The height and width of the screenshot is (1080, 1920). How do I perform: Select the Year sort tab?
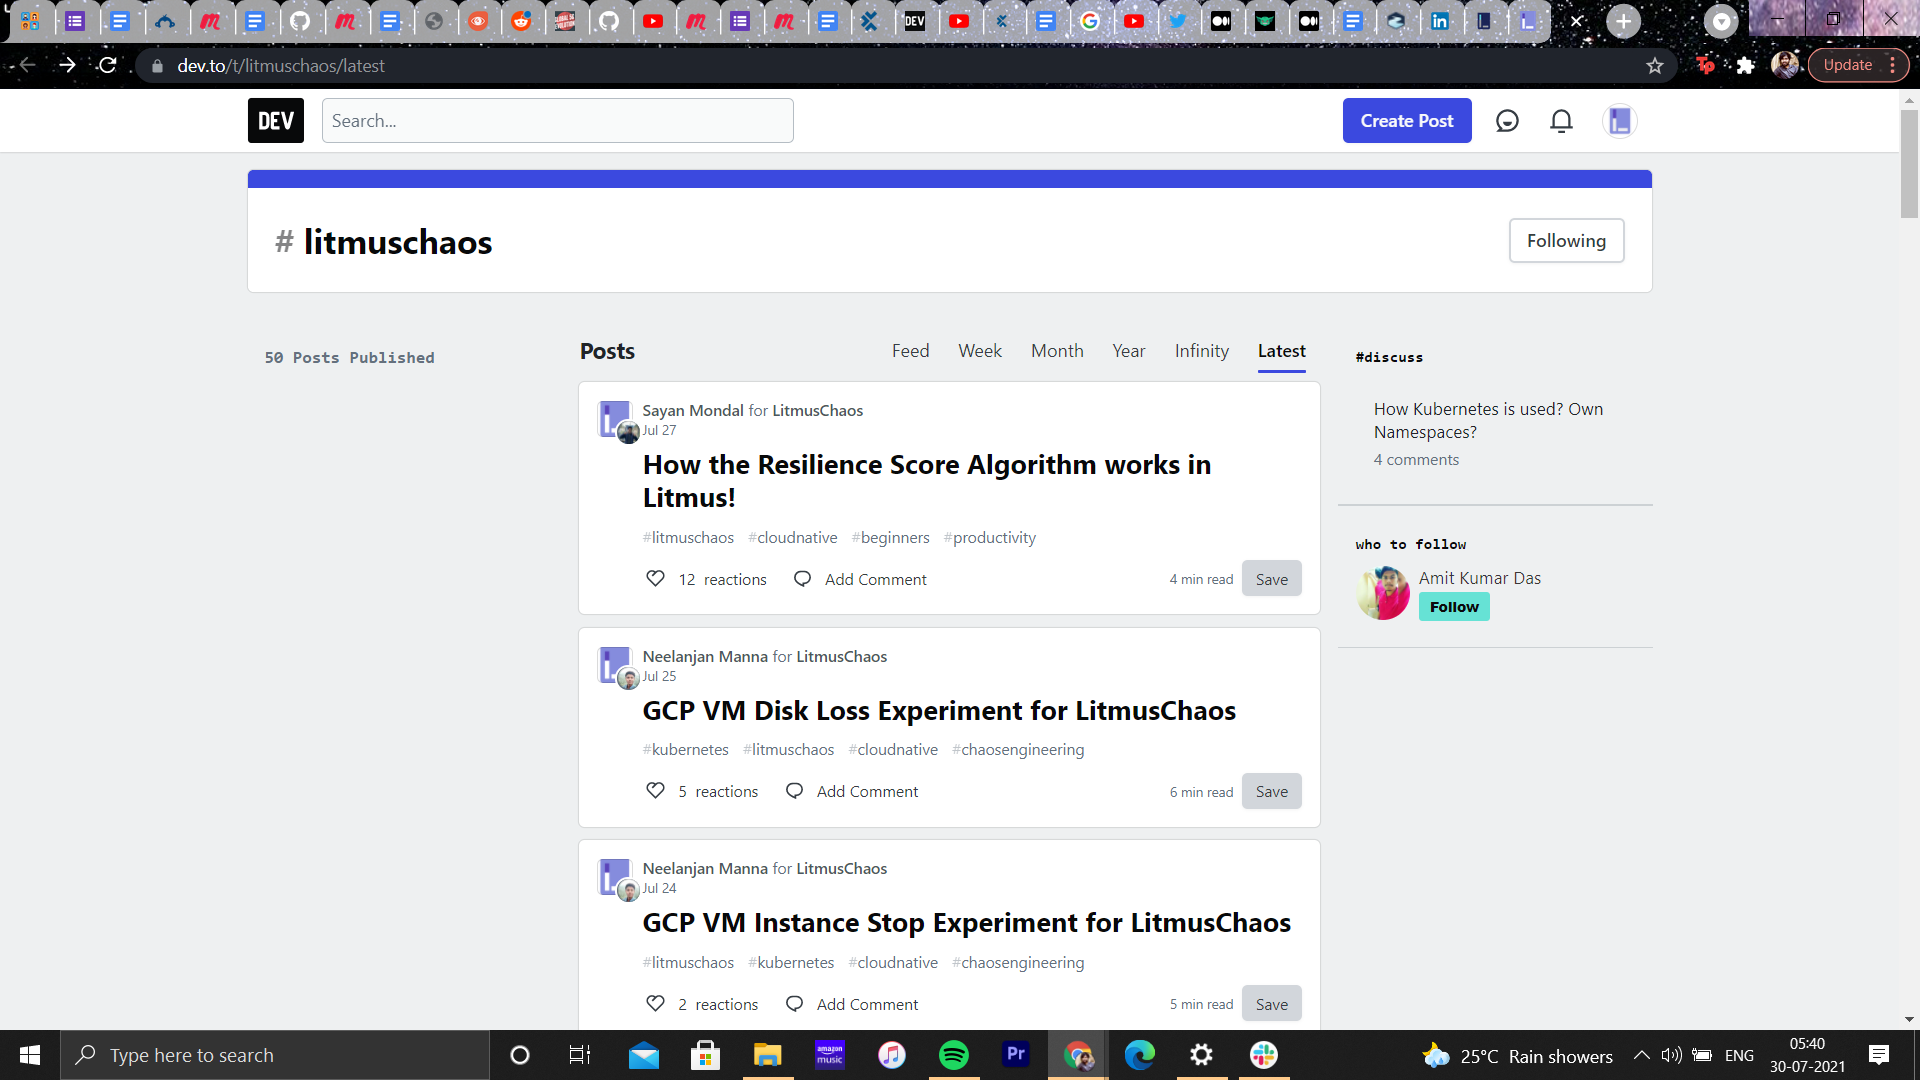[1129, 351]
